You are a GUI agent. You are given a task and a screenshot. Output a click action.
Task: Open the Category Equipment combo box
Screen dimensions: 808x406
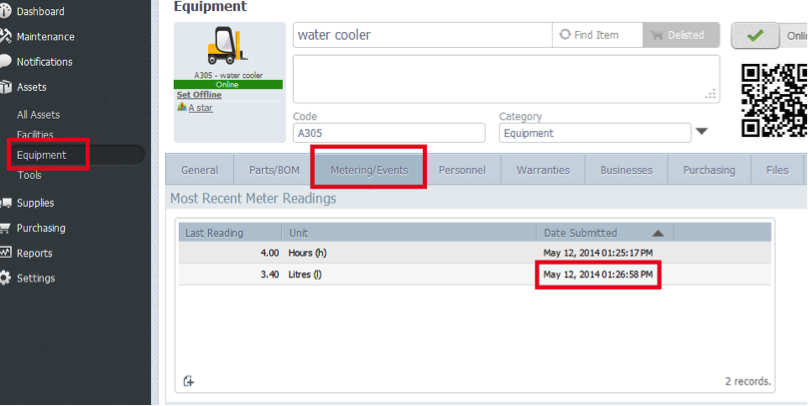tap(595, 133)
